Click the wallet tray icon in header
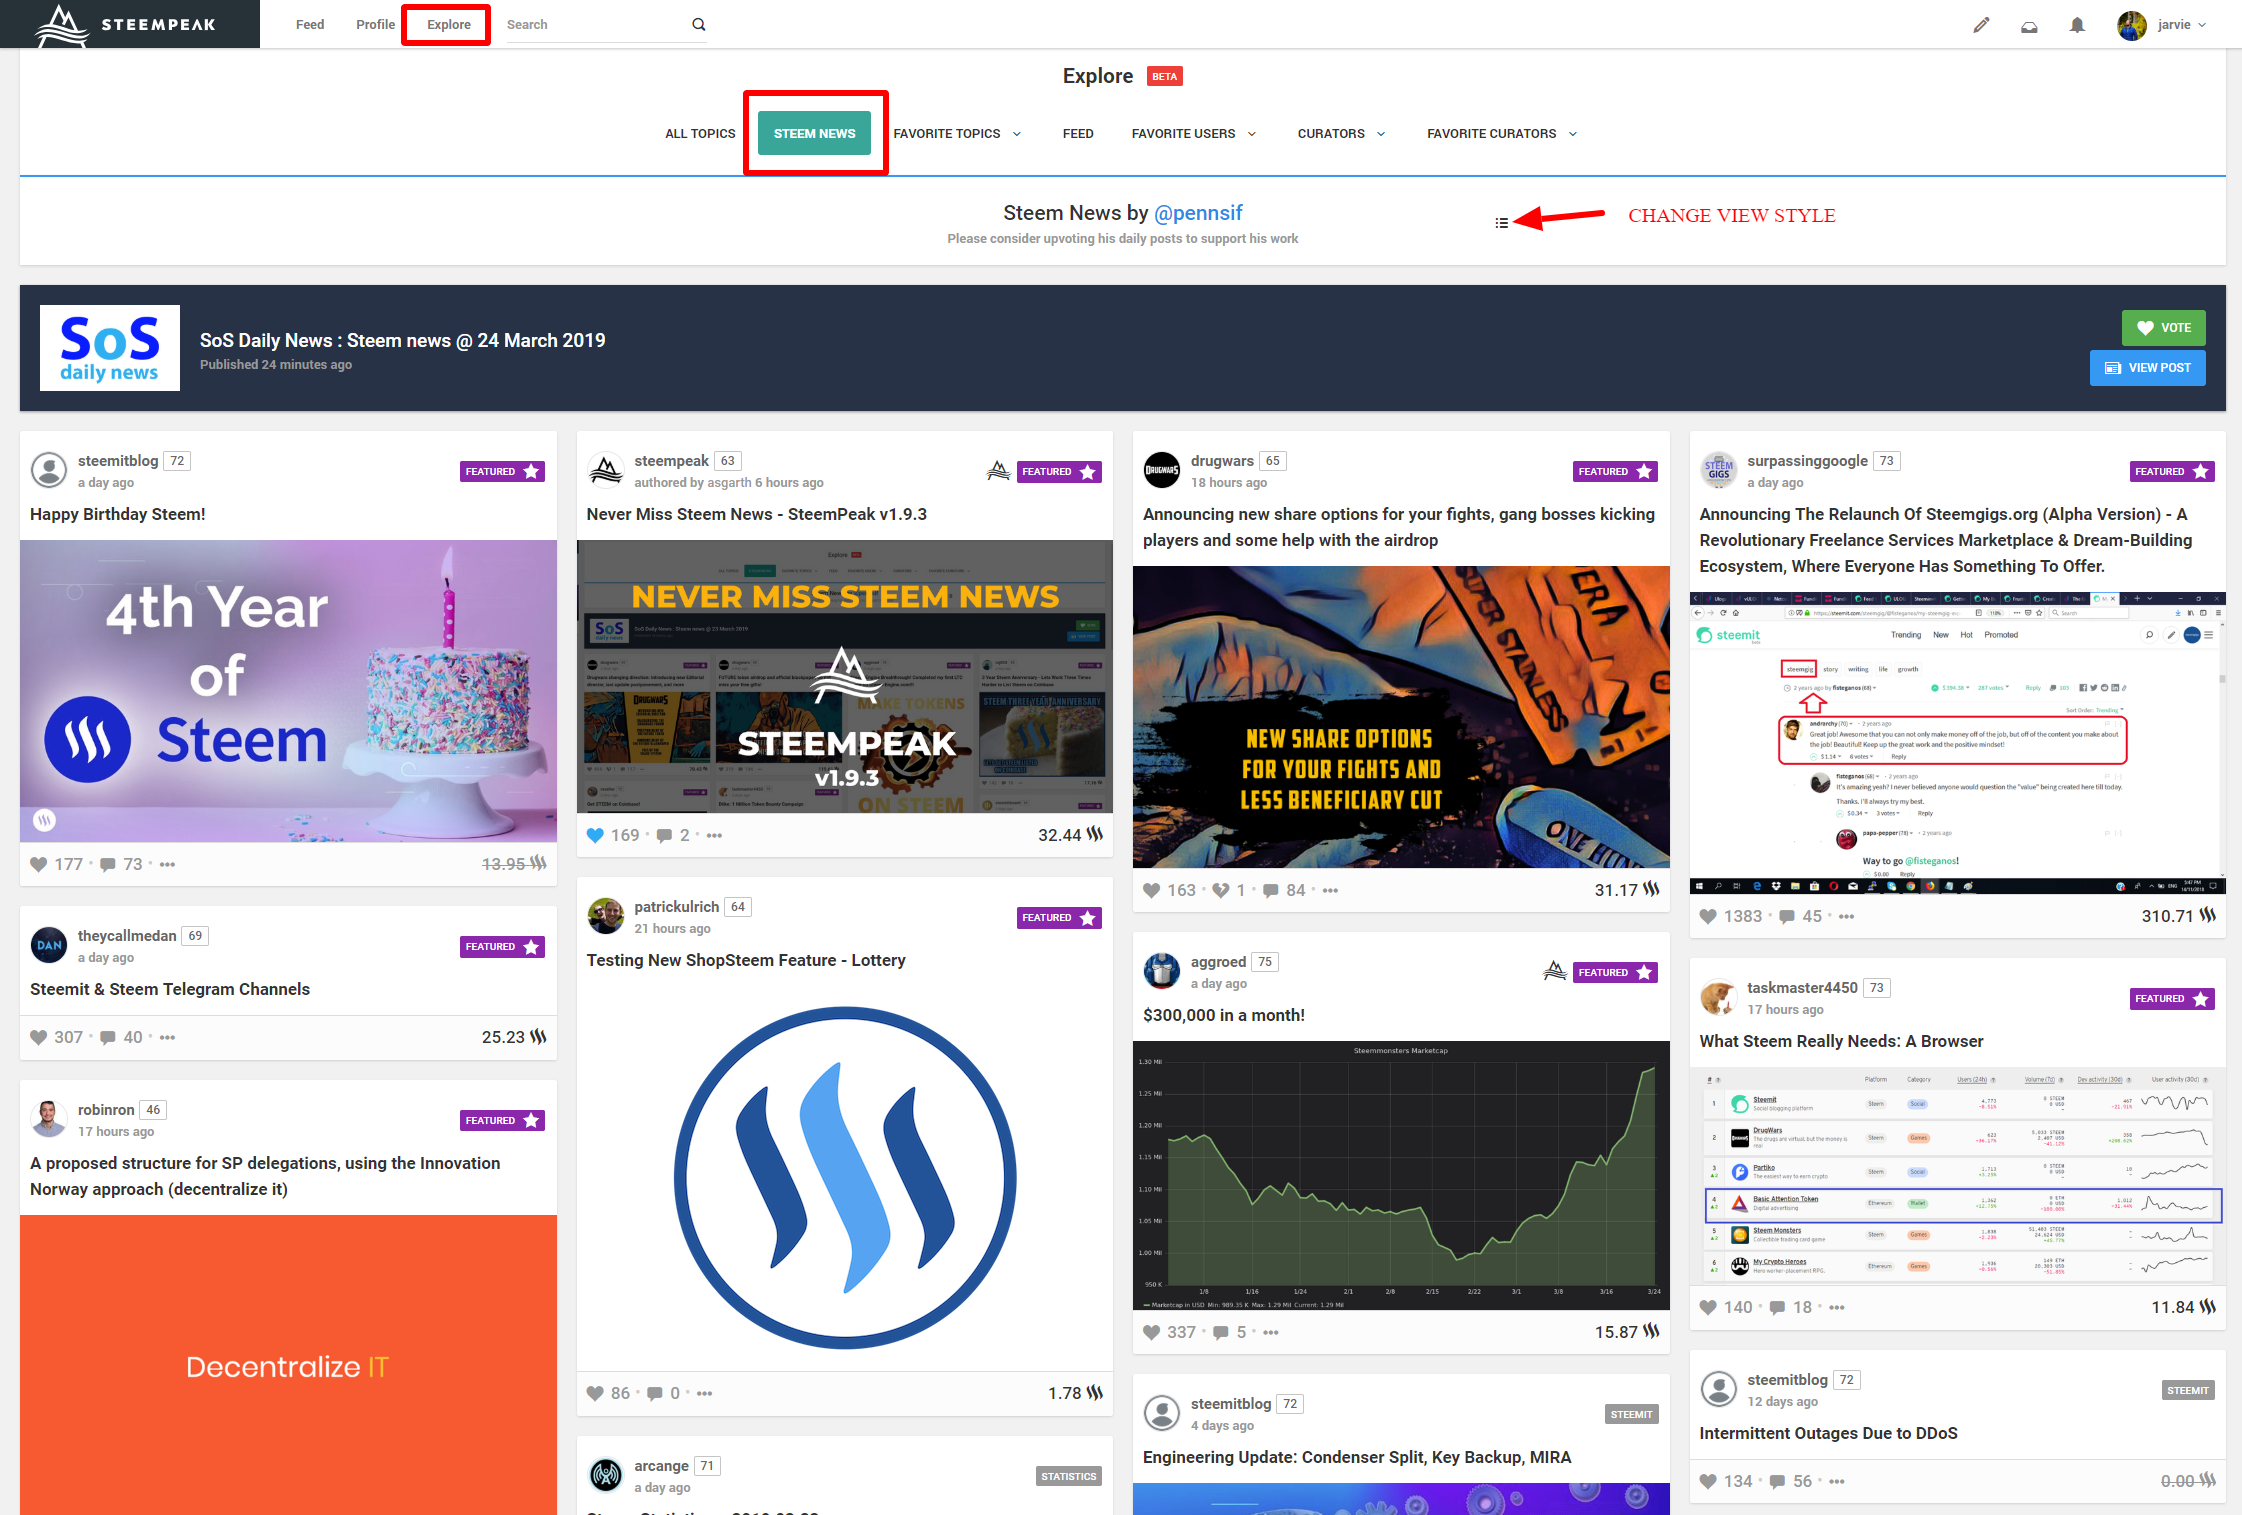This screenshot has width=2242, height=1515. click(2029, 27)
